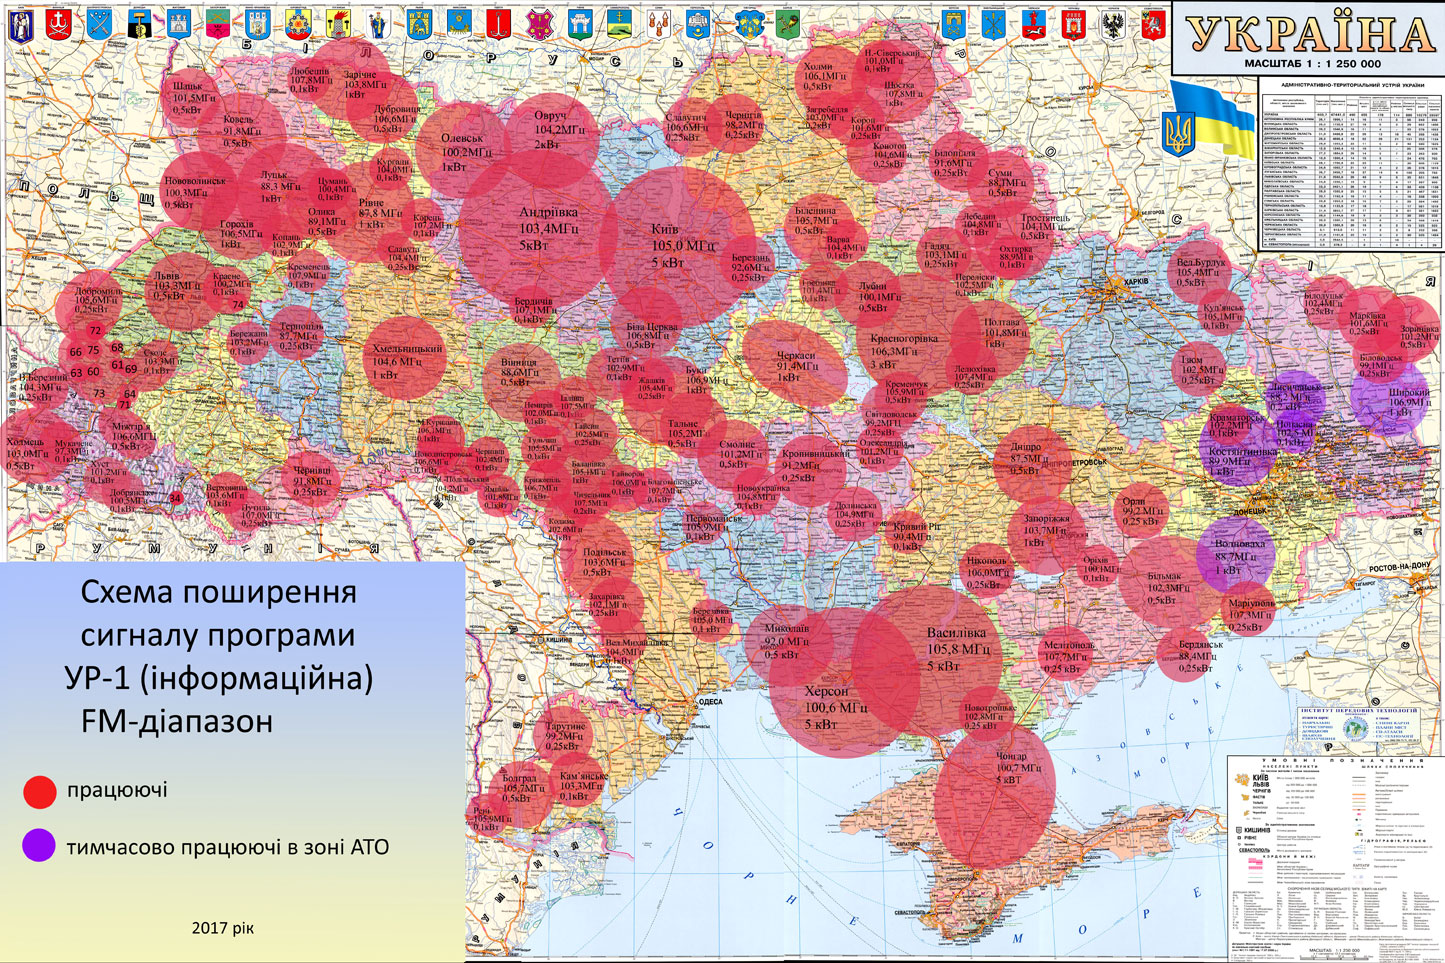This screenshot has height=963, width=1445.
Task: Click the 'Маріуполь 107,3МГц' label
Action: [1249, 615]
